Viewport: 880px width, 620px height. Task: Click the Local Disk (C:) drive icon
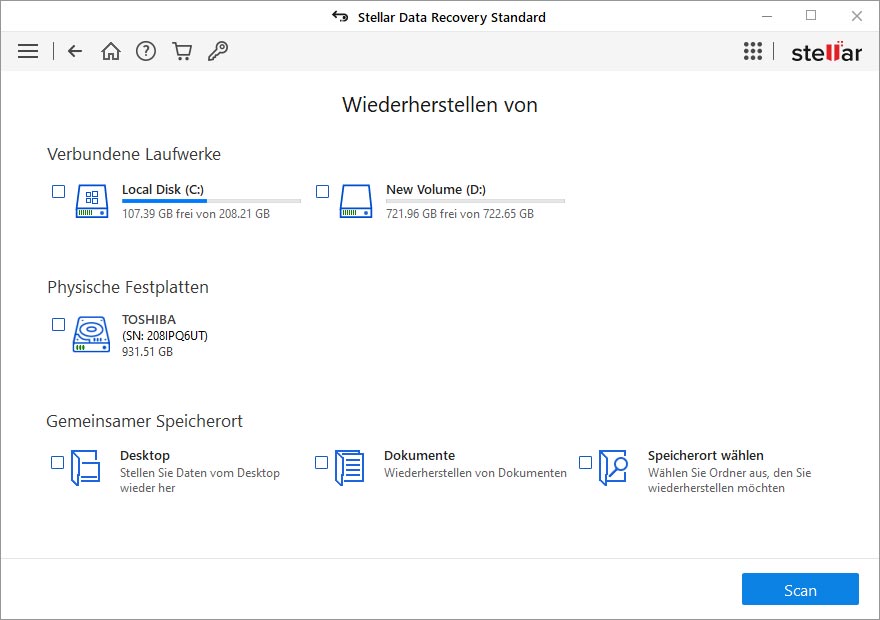coord(92,201)
